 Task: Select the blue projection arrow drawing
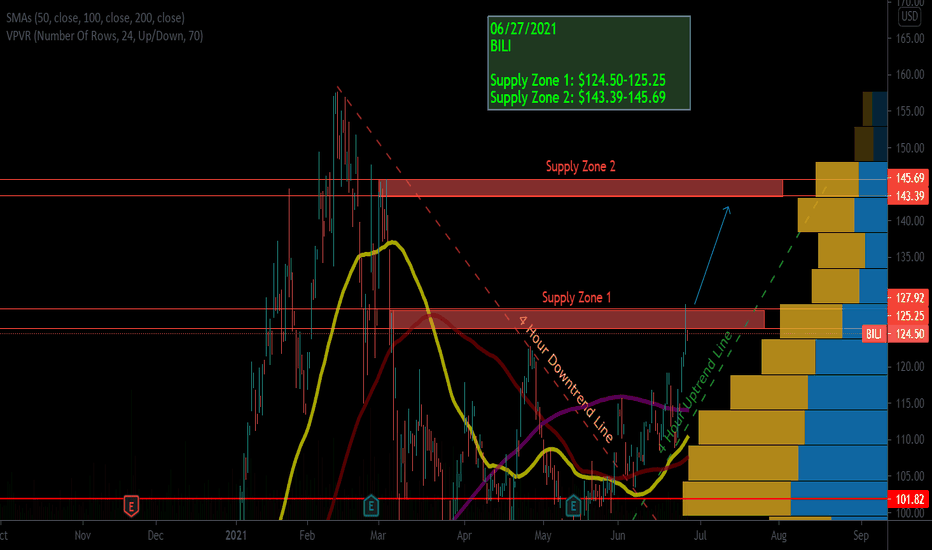[712, 255]
